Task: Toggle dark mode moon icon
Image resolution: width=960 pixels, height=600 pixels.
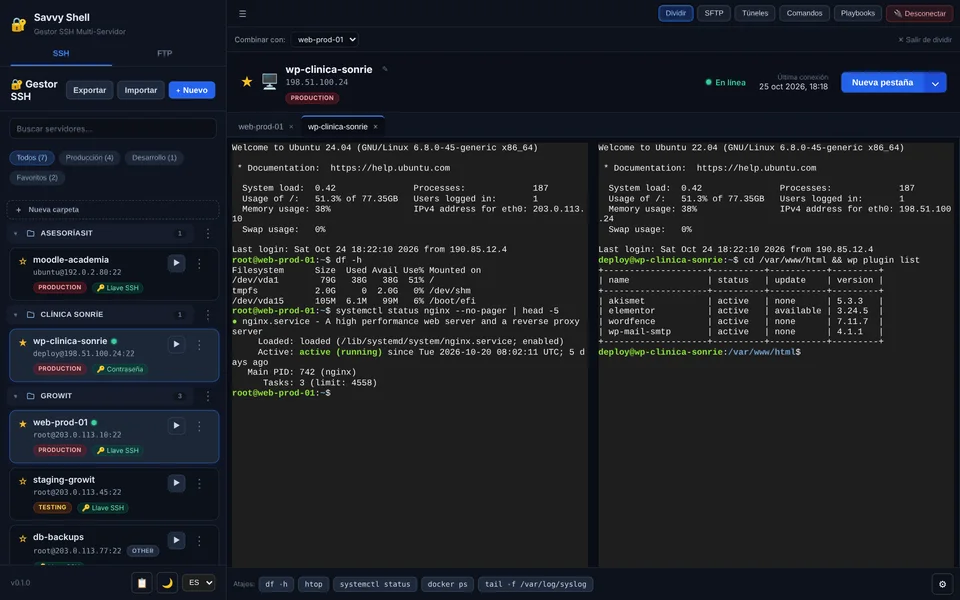Action: [x=167, y=583]
